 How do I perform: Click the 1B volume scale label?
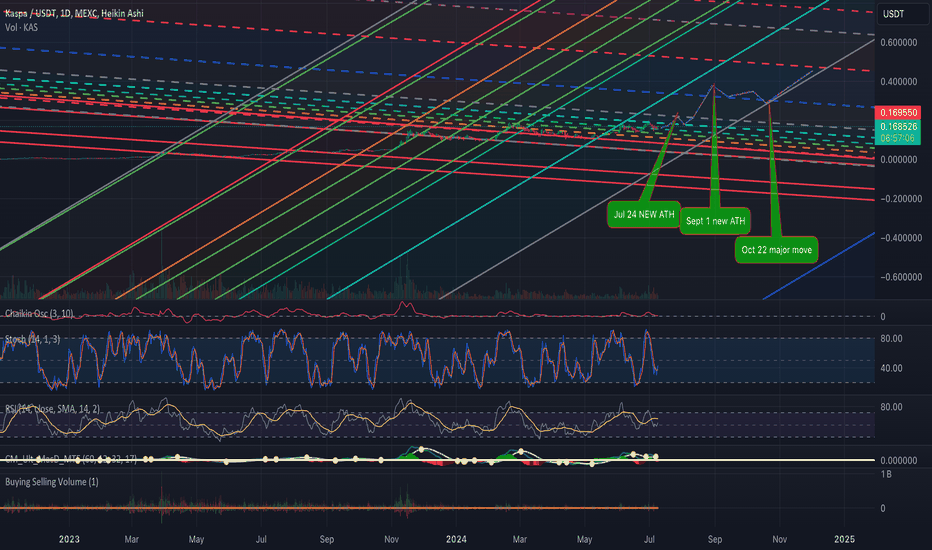coord(886,474)
